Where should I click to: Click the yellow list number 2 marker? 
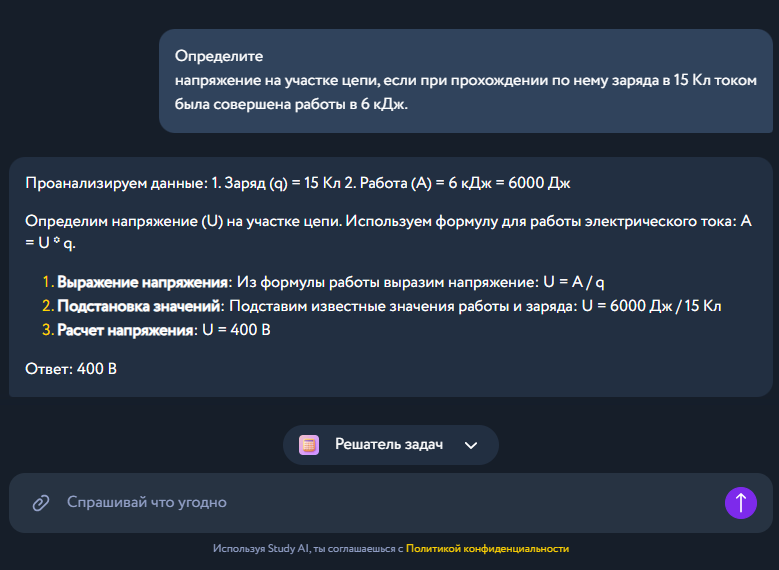[47, 306]
